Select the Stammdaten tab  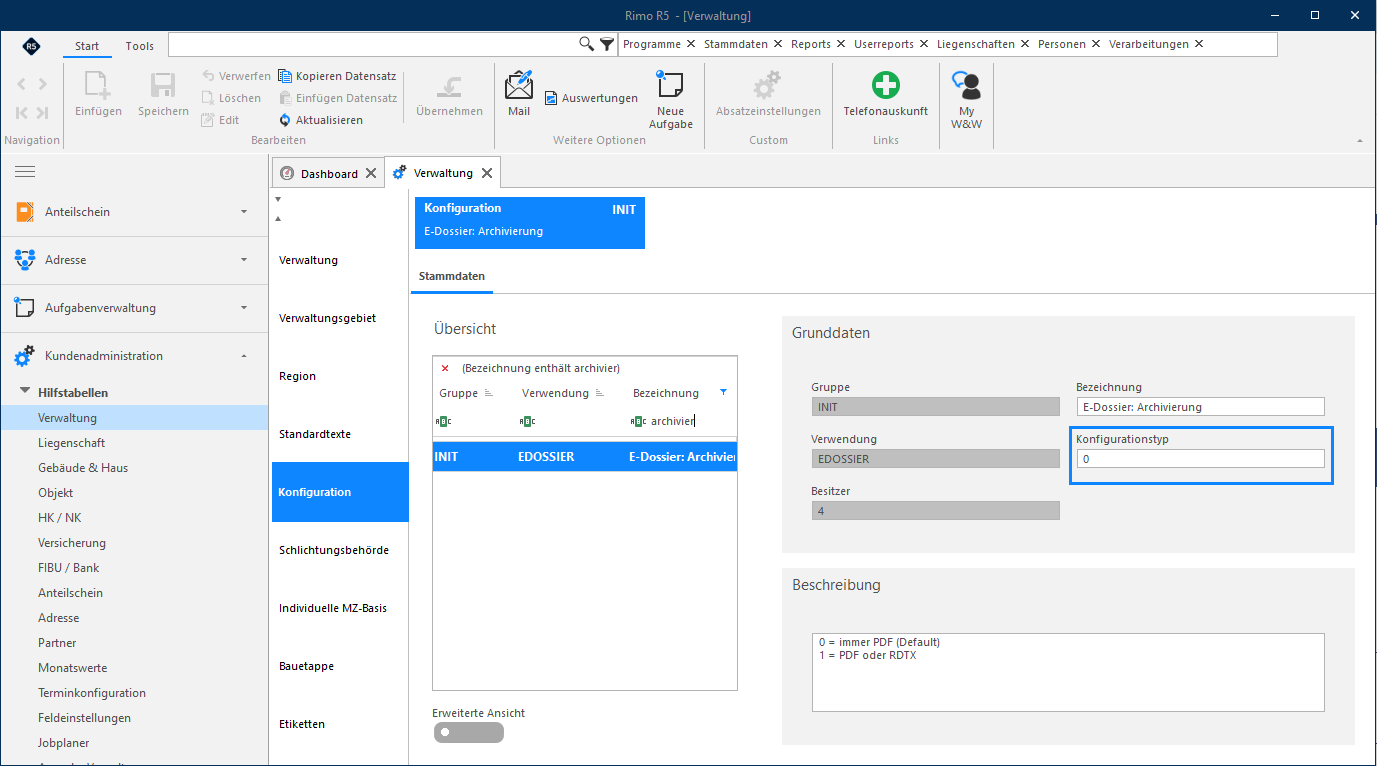[452, 275]
